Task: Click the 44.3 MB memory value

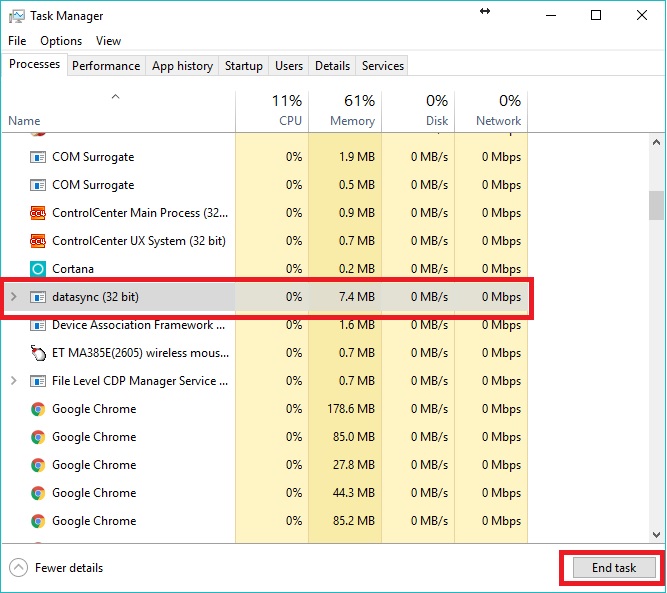Action: [x=353, y=493]
